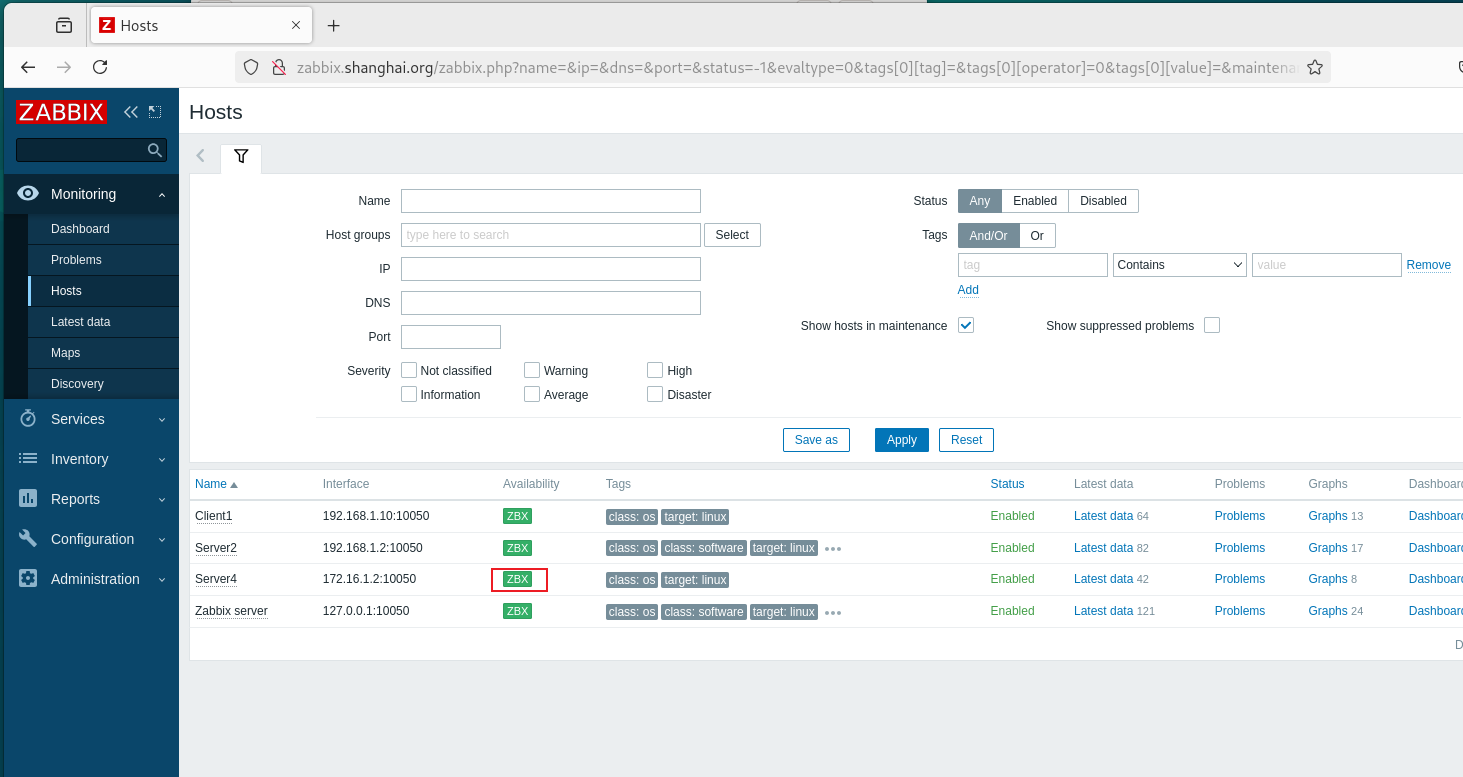The height and width of the screenshot is (777, 1463).
Task: Open the Contains tag operator dropdown
Action: 1180,265
